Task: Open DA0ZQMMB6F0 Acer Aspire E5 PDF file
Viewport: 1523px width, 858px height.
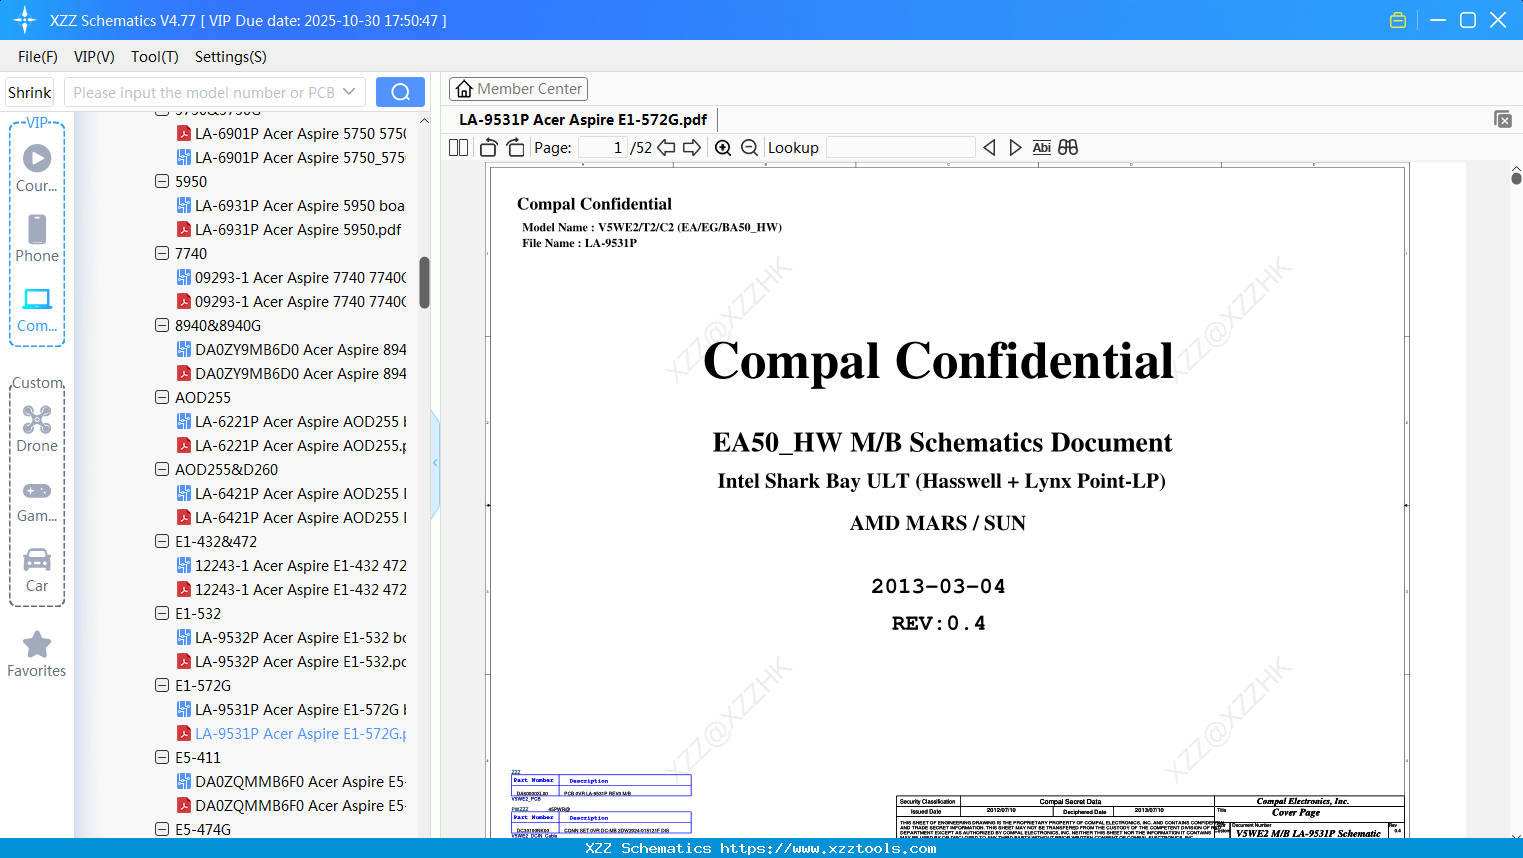Action: (291, 805)
